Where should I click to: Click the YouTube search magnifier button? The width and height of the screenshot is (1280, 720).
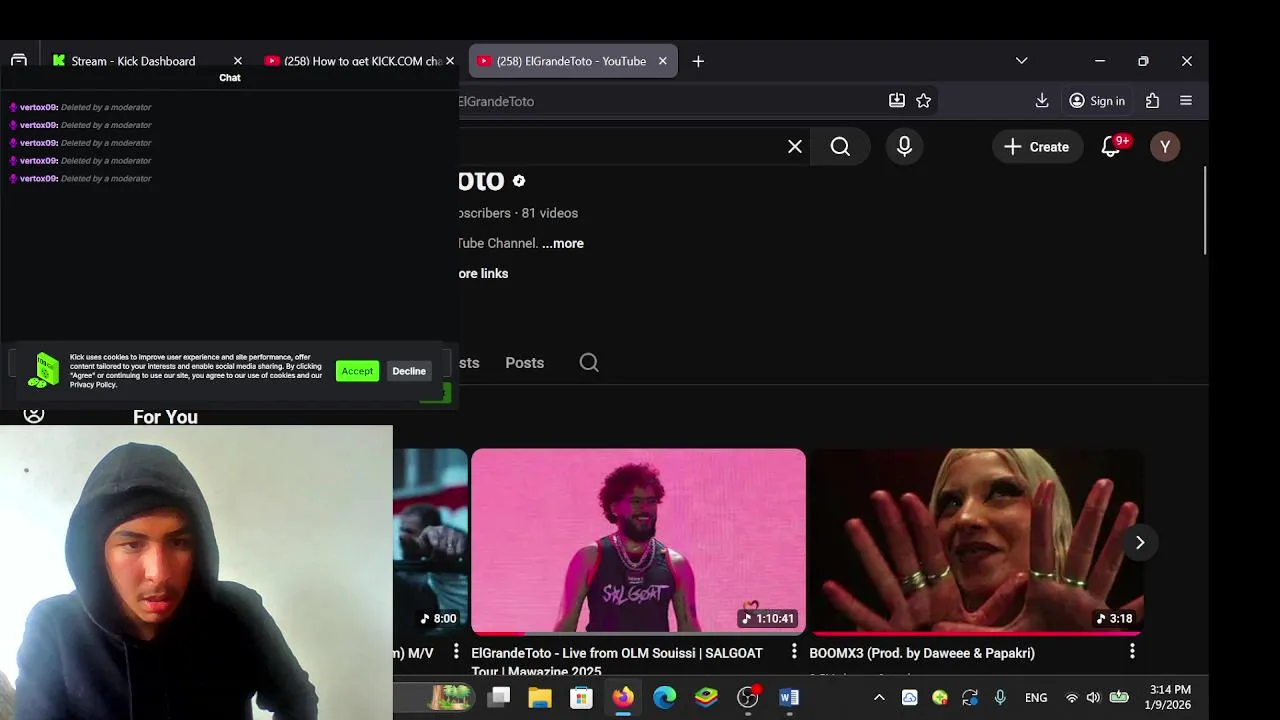point(841,147)
